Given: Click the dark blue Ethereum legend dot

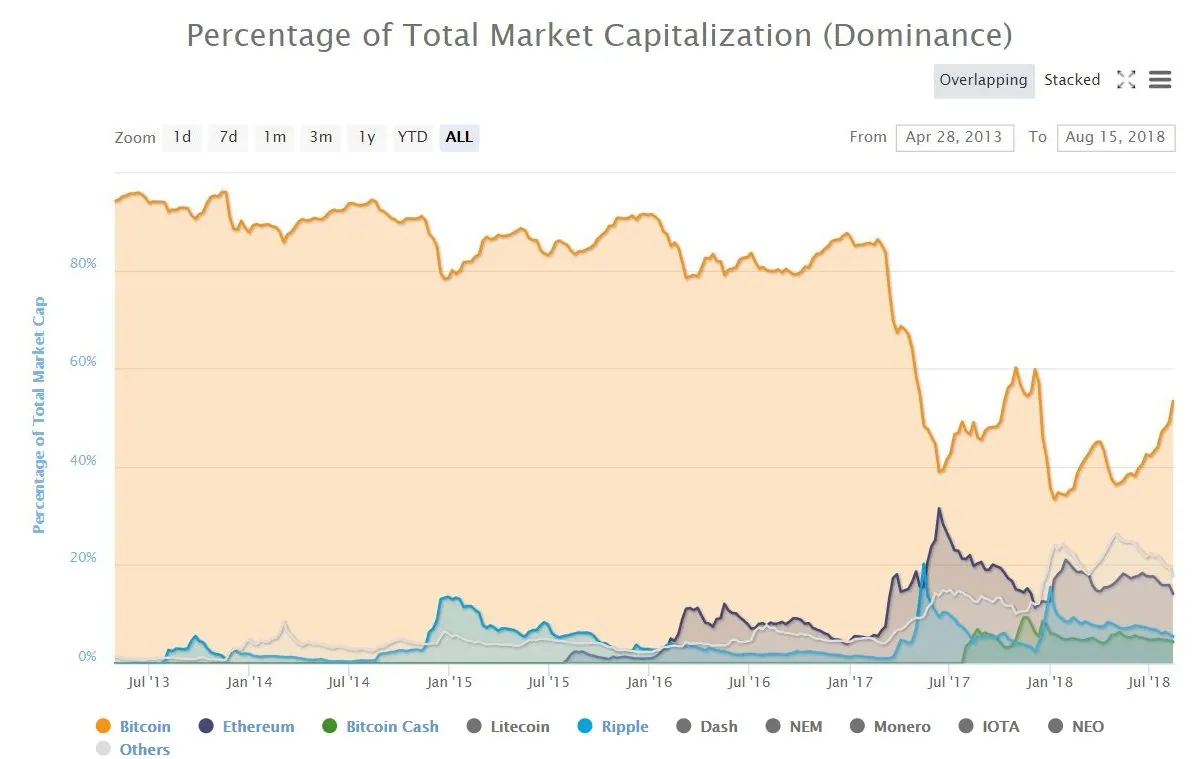Looking at the screenshot, I should tap(206, 726).
